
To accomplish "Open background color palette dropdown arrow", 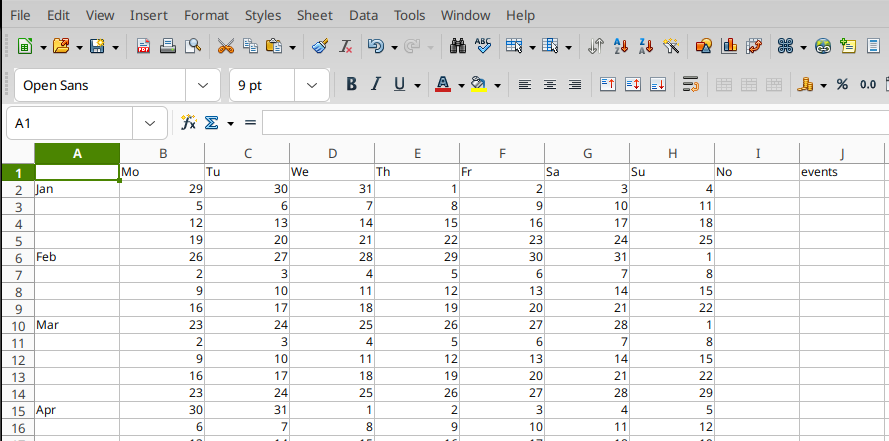I will 497,86.
